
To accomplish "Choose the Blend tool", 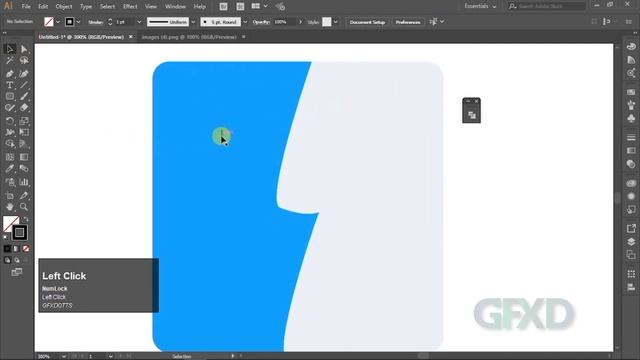I will 24,169.
